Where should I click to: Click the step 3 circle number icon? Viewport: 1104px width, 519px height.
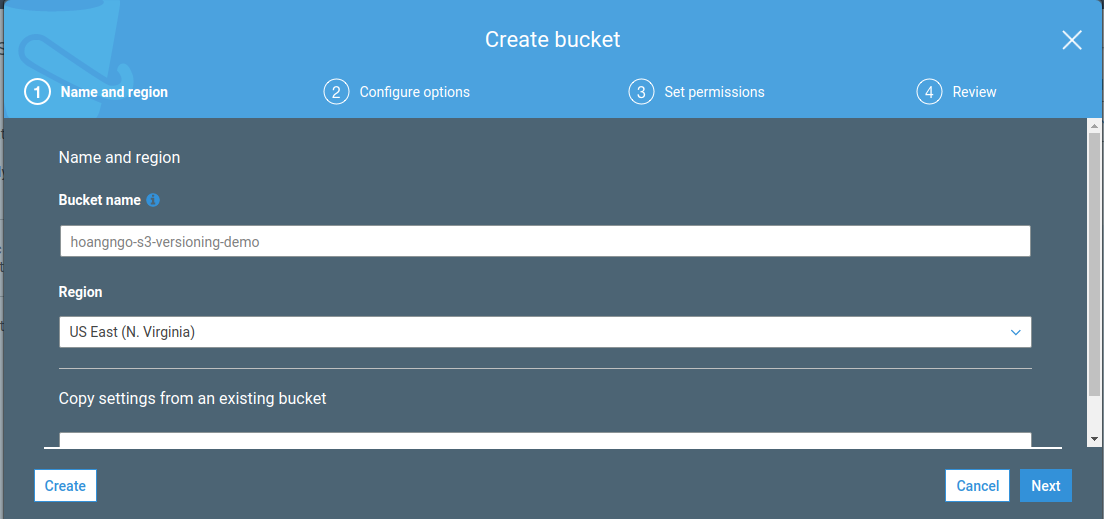[x=641, y=92]
